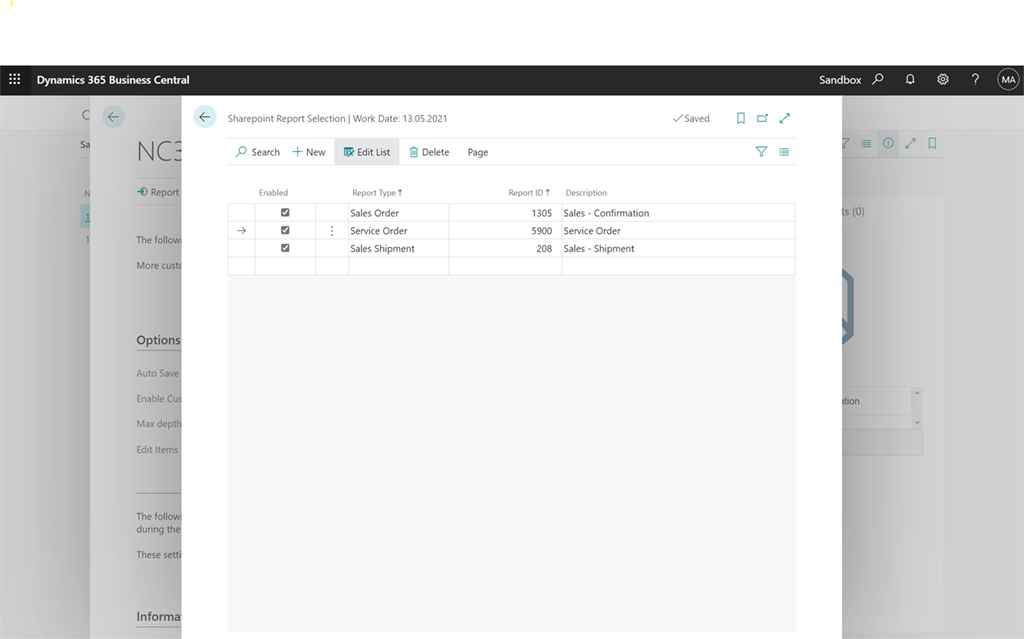1024x639 pixels.
Task: Click bookmark icon in background page toolbar
Action: 933,143
